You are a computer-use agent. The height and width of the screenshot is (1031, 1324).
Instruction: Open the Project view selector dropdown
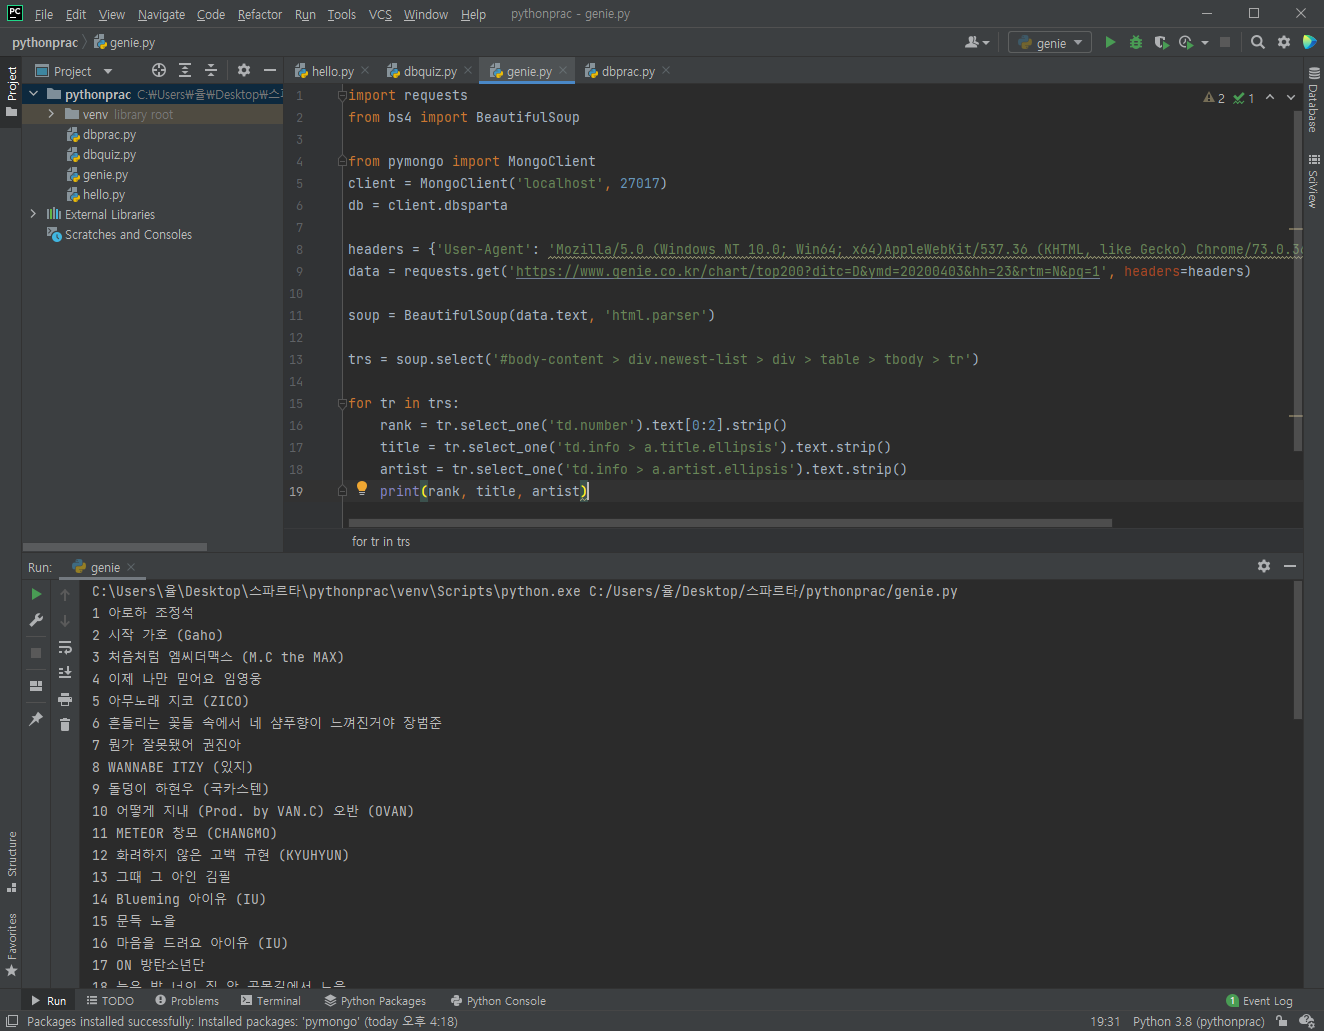pyautogui.click(x=73, y=71)
